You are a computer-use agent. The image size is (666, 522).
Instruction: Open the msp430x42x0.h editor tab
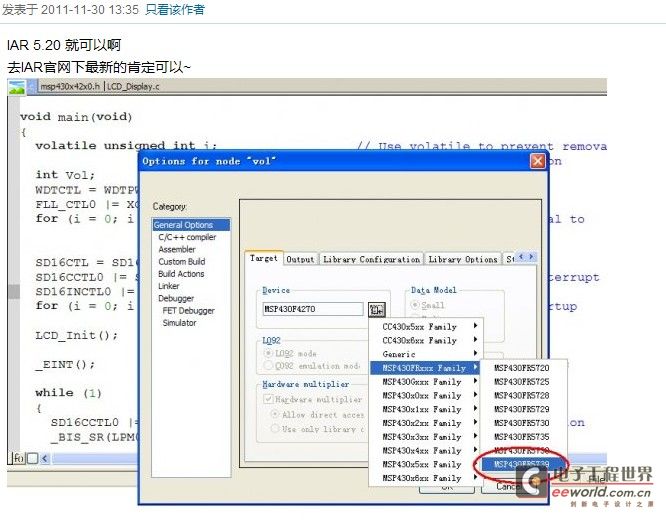(x=70, y=86)
